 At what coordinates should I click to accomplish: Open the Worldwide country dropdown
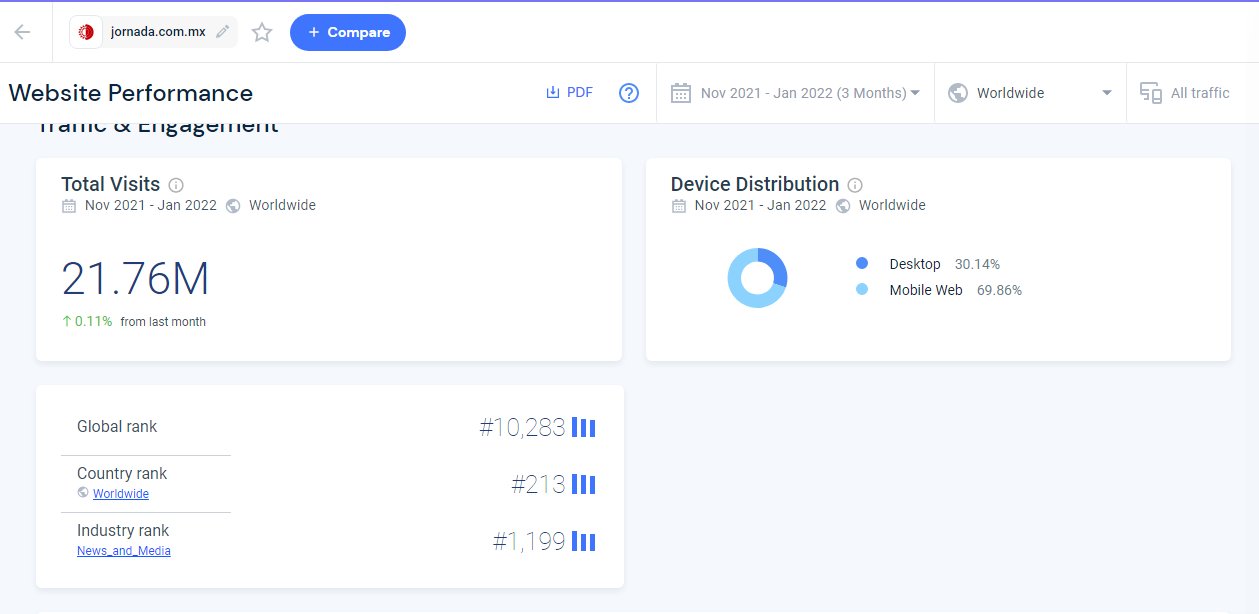click(x=1030, y=93)
